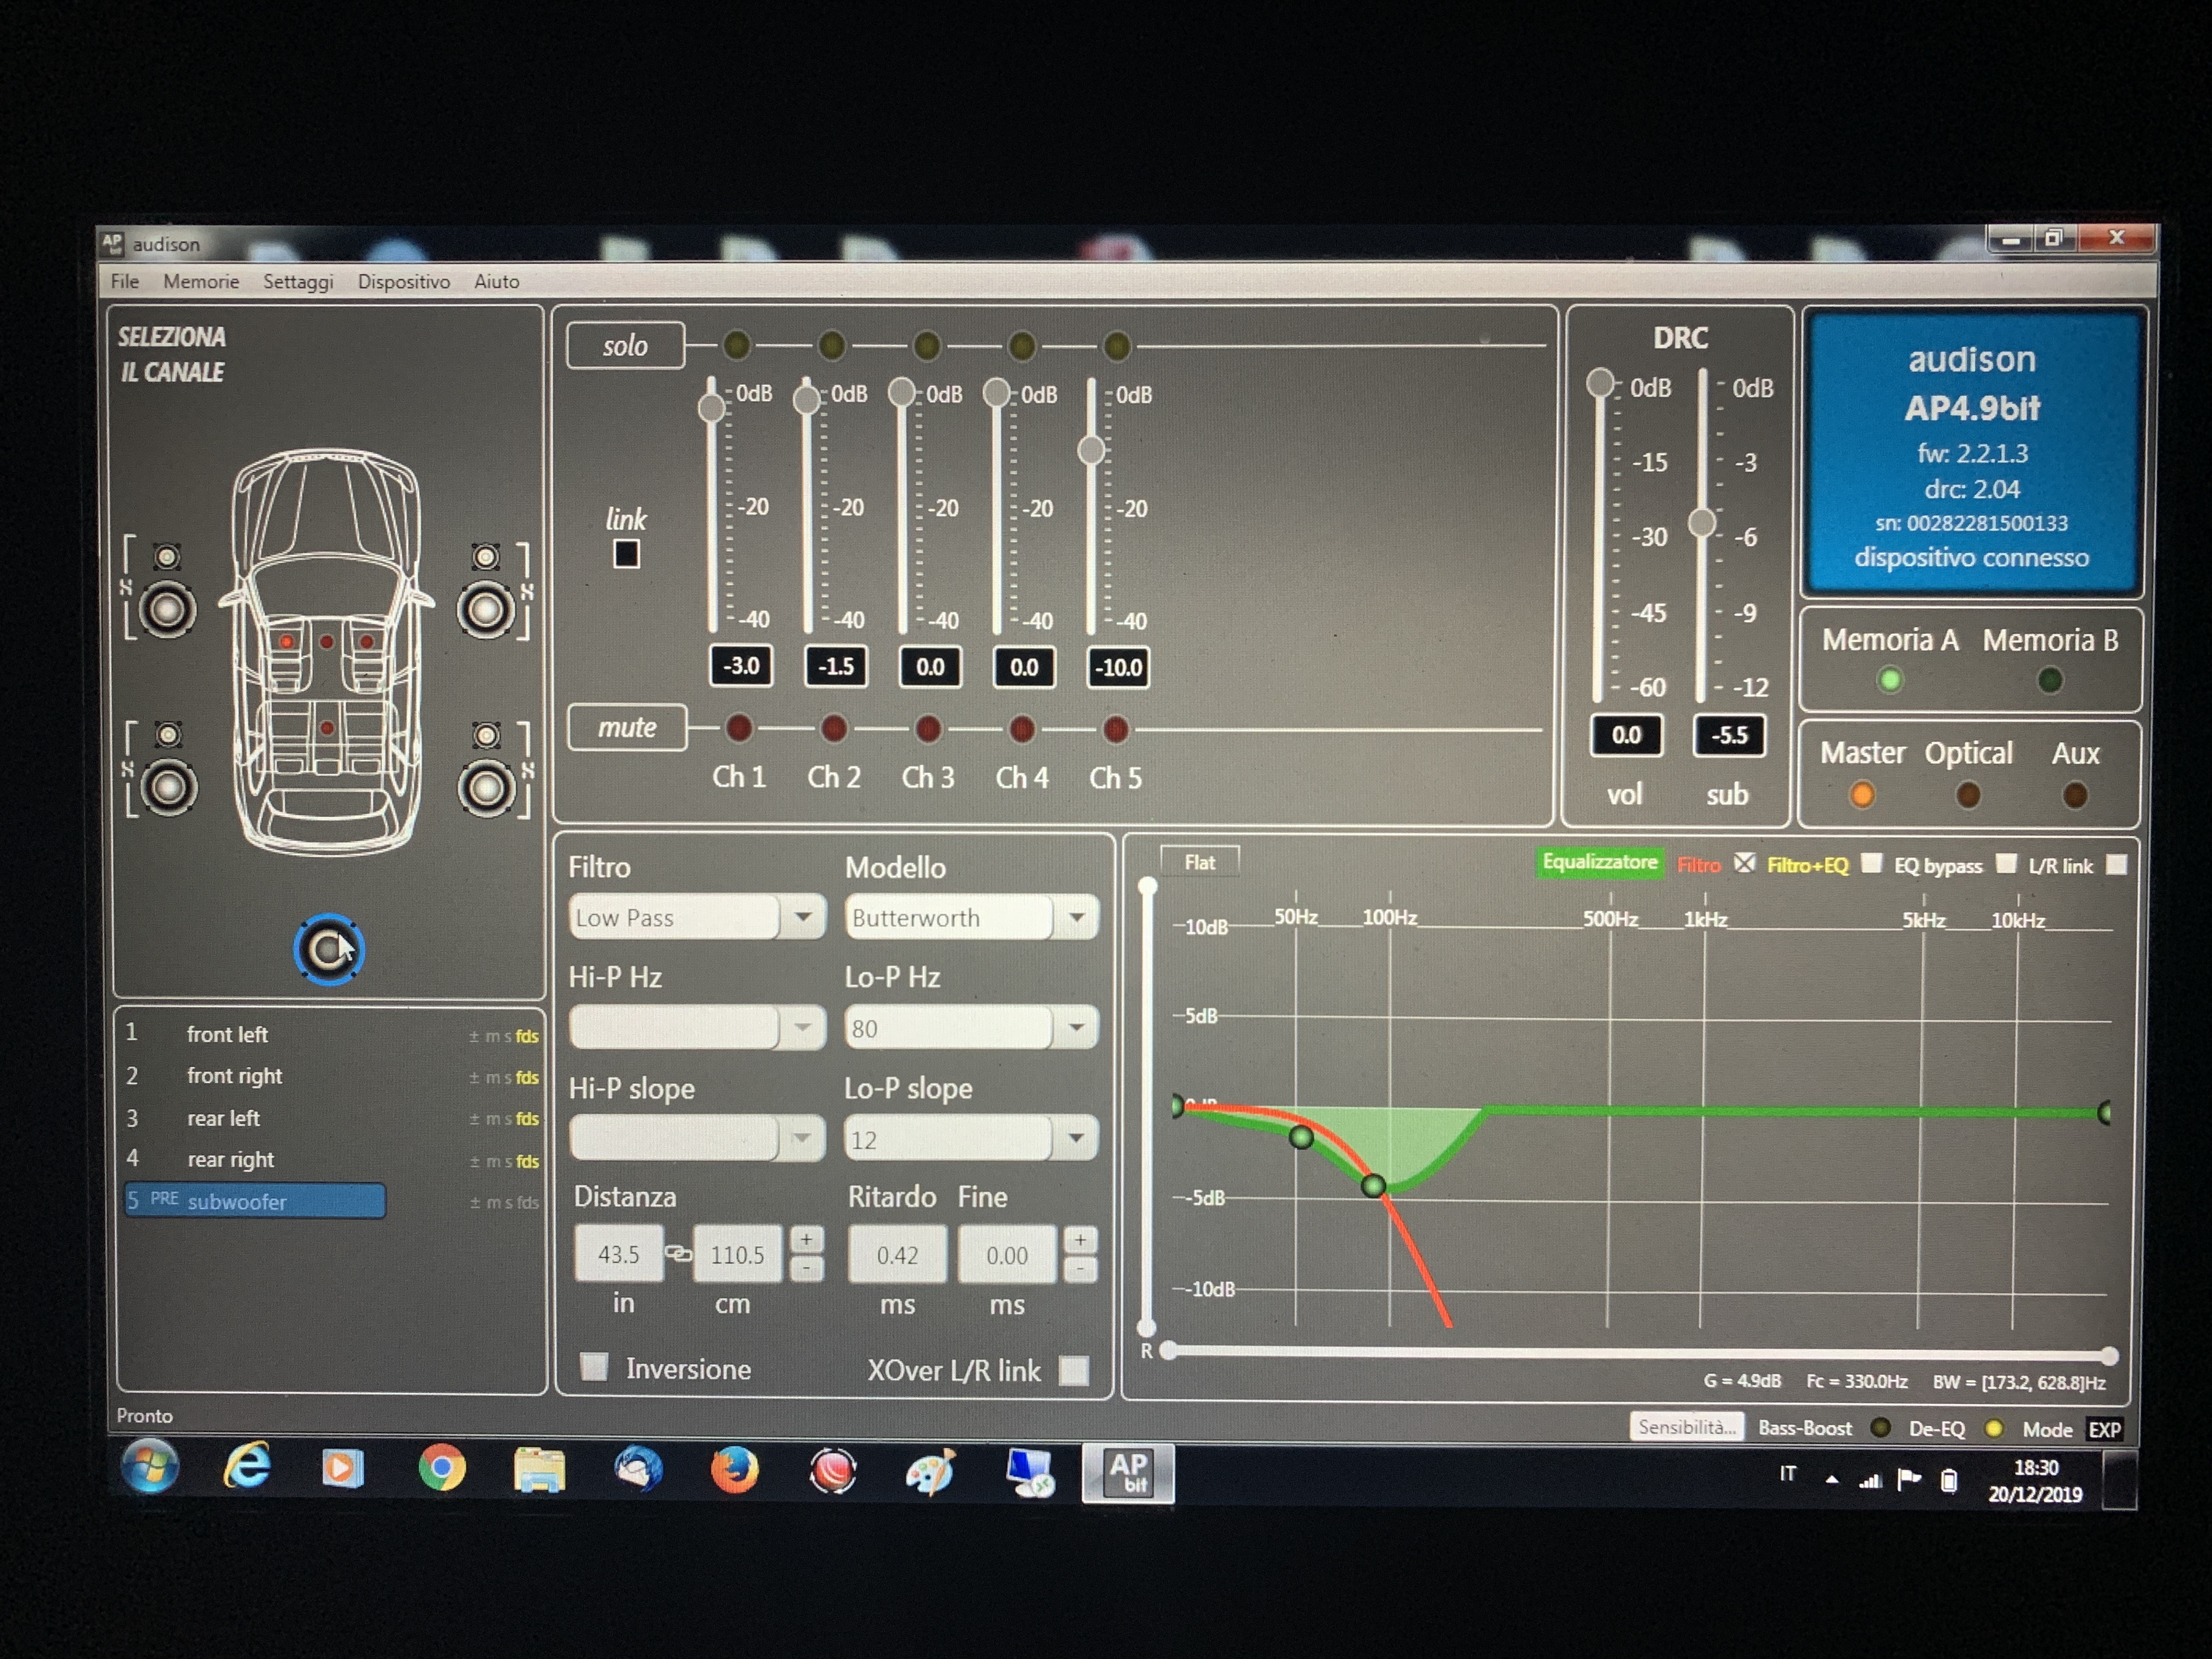Screen dimensions: 2212x1659
Task: Click DRC sub slider knob
Action: coord(1702,522)
